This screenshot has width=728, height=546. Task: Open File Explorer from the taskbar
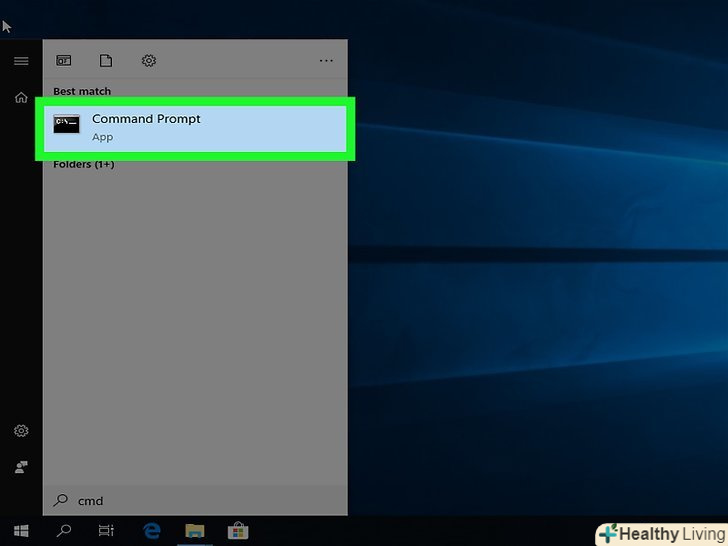195,531
